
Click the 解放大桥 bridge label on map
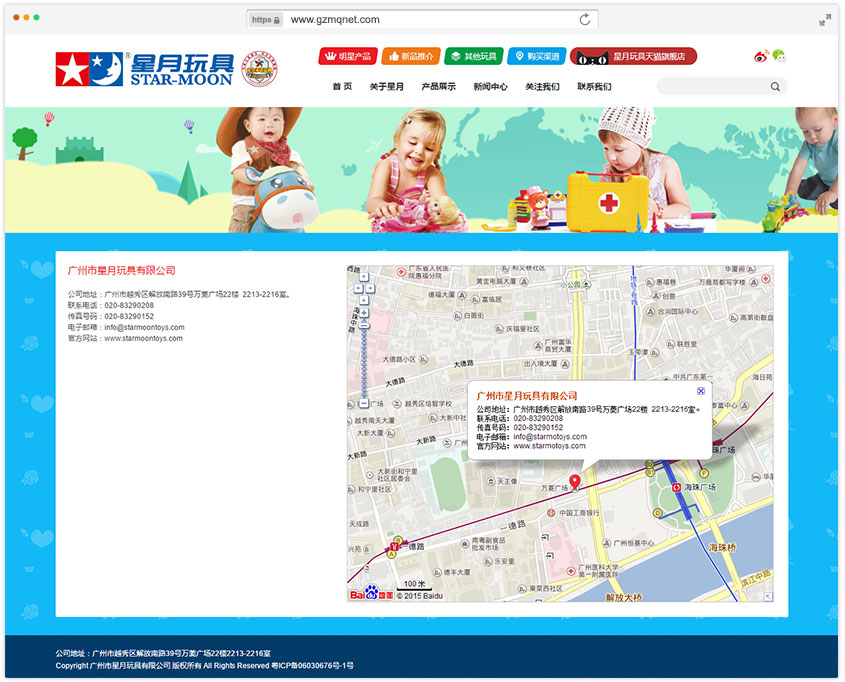point(624,597)
